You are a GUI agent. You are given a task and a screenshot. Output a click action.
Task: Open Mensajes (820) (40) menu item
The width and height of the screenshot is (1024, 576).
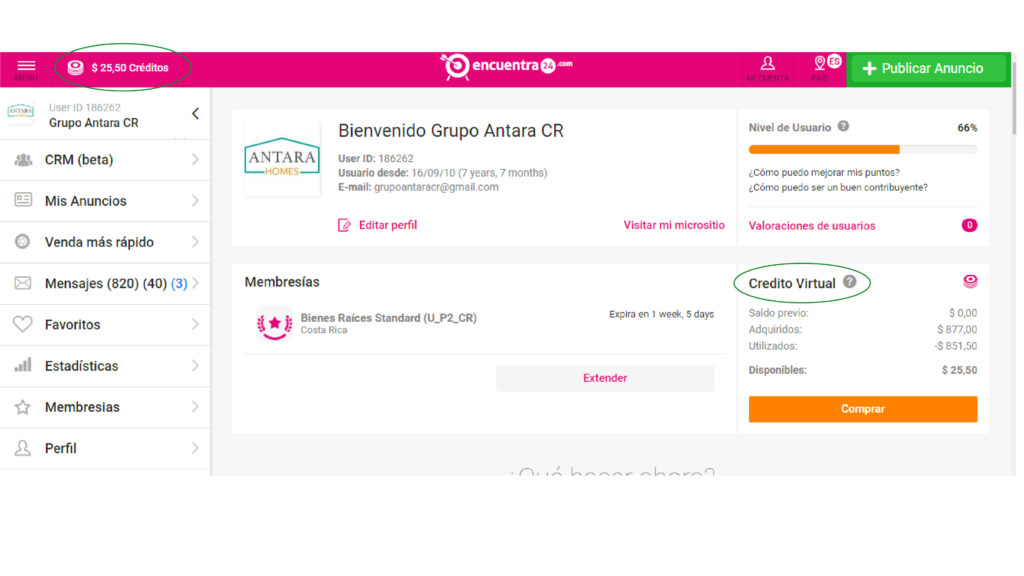(105, 283)
